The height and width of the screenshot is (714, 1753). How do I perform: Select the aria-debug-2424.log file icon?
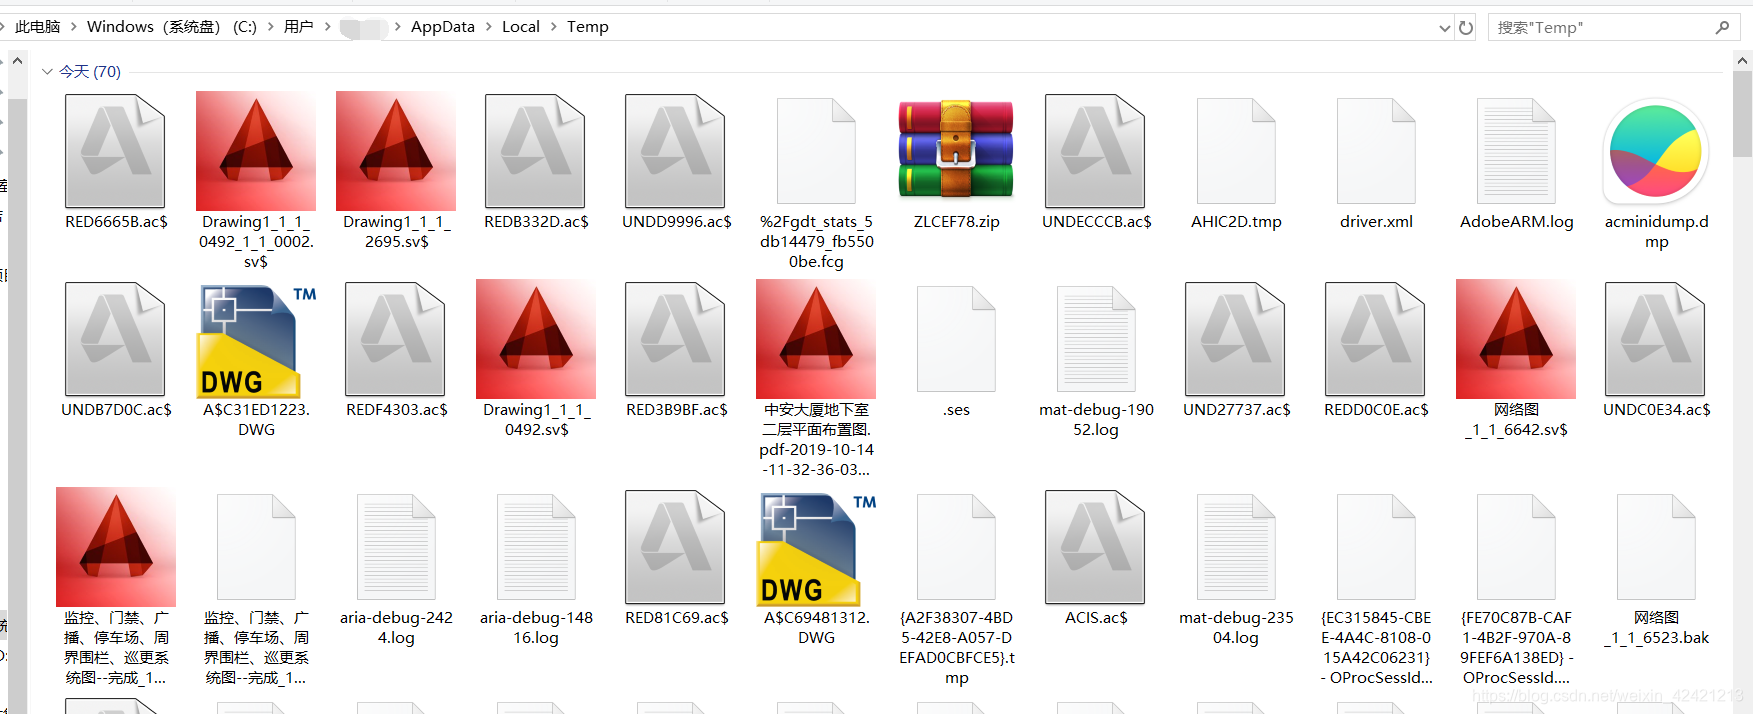[396, 547]
